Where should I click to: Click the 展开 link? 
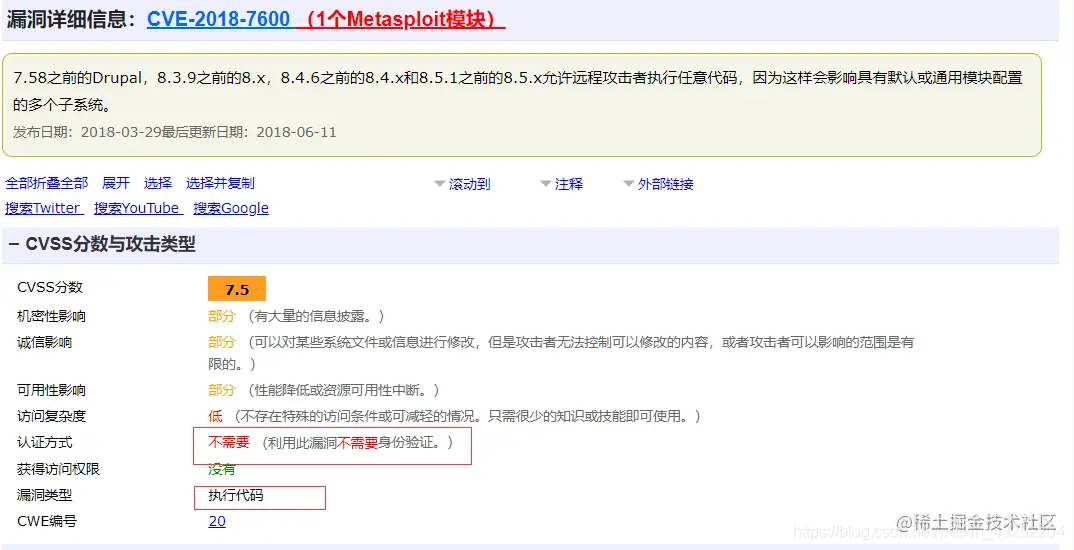(116, 183)
